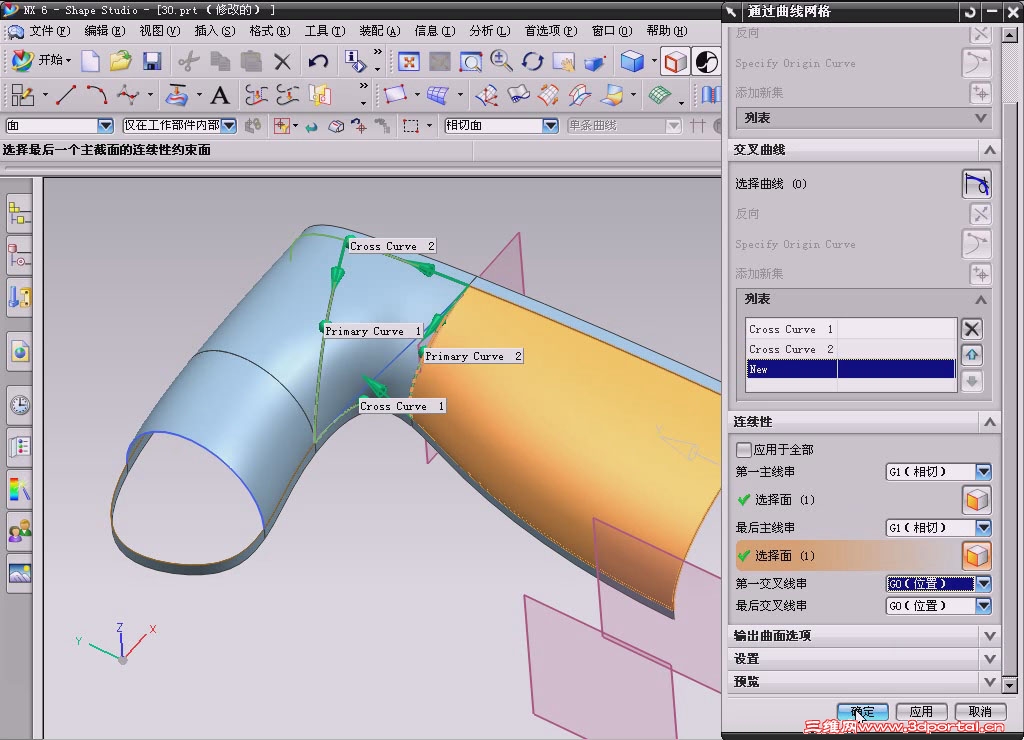Image resolution: width=1024 pixels, height=740 pixels.
Task: Tick the 应用于全部 checkbox
Action: point(743,449)
